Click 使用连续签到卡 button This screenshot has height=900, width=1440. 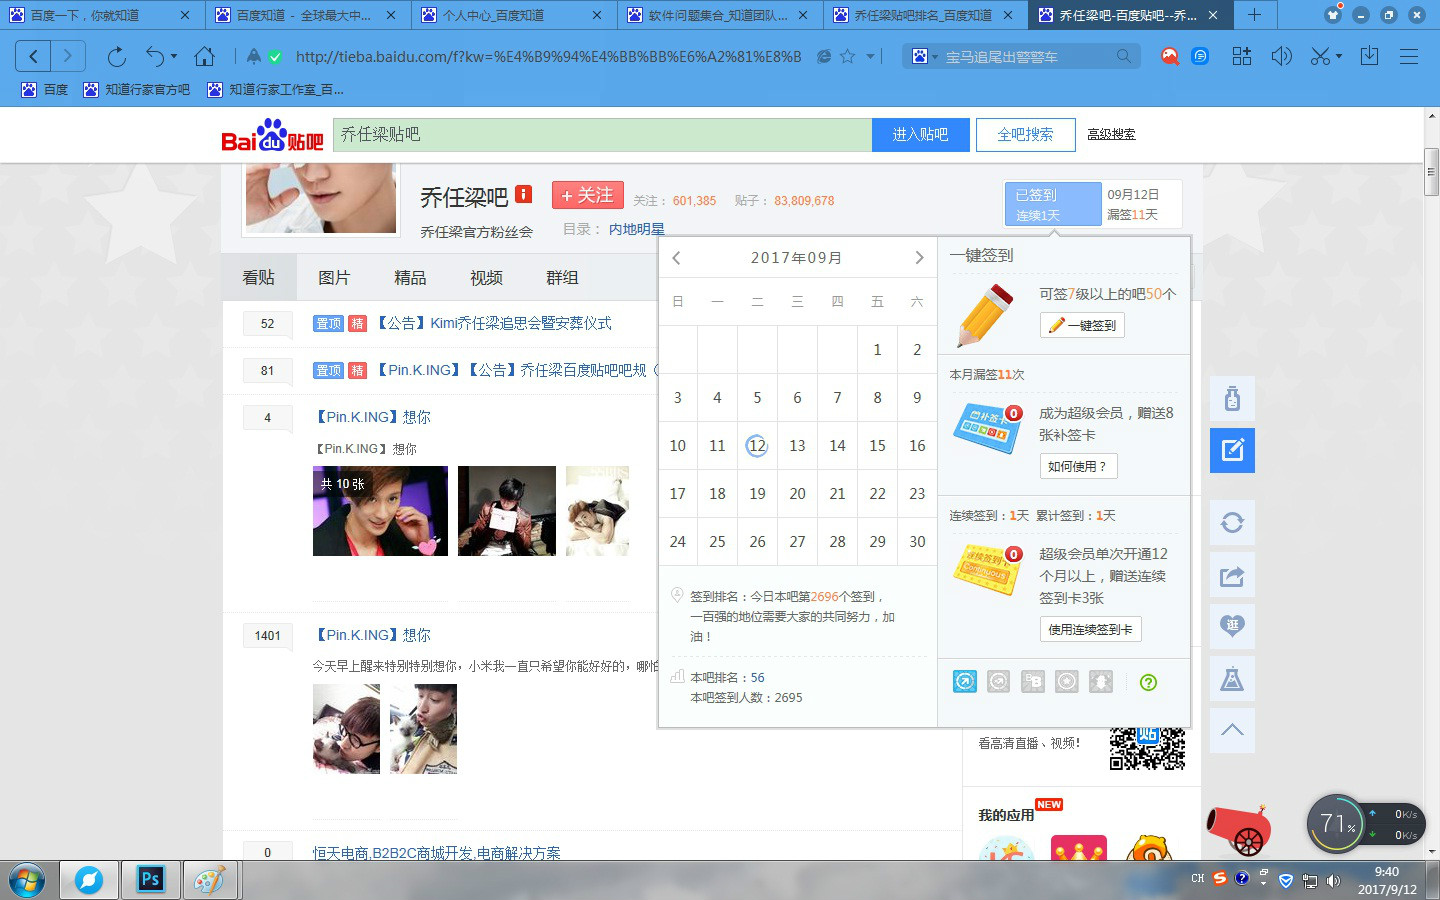pyautogui.click(x=1090, y=629)
